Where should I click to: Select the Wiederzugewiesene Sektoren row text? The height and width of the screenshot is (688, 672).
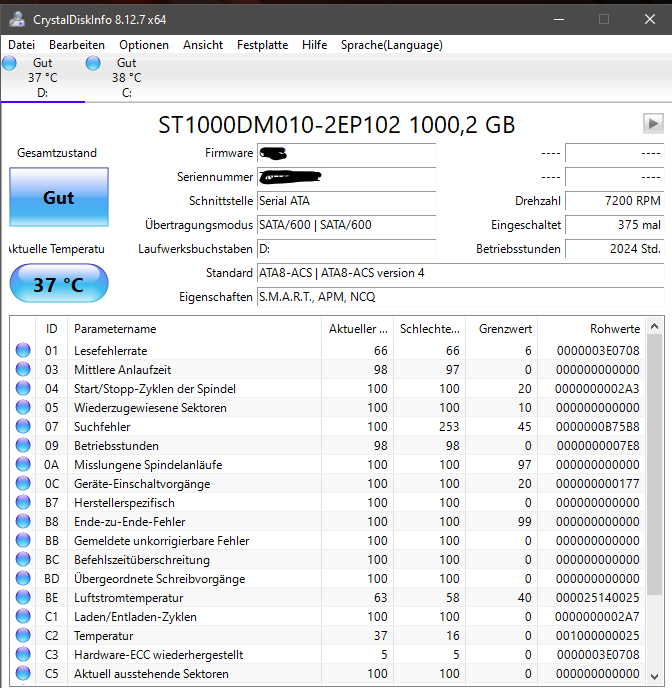150,408
